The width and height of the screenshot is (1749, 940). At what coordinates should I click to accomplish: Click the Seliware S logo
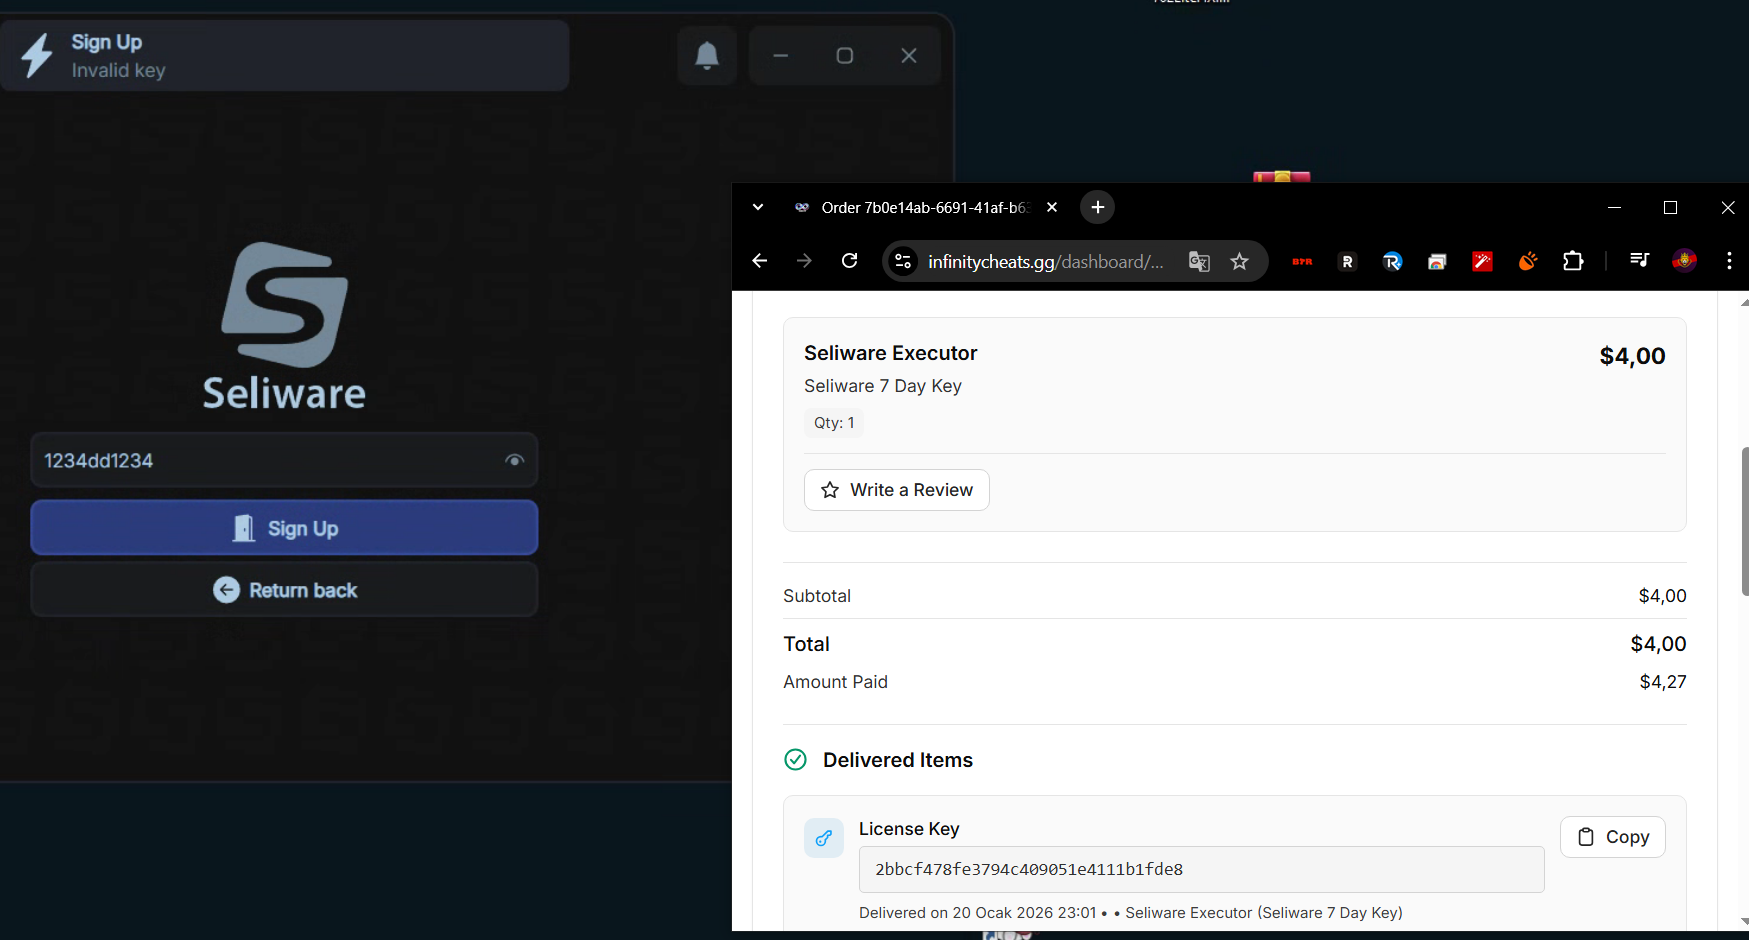click(285, 305)
